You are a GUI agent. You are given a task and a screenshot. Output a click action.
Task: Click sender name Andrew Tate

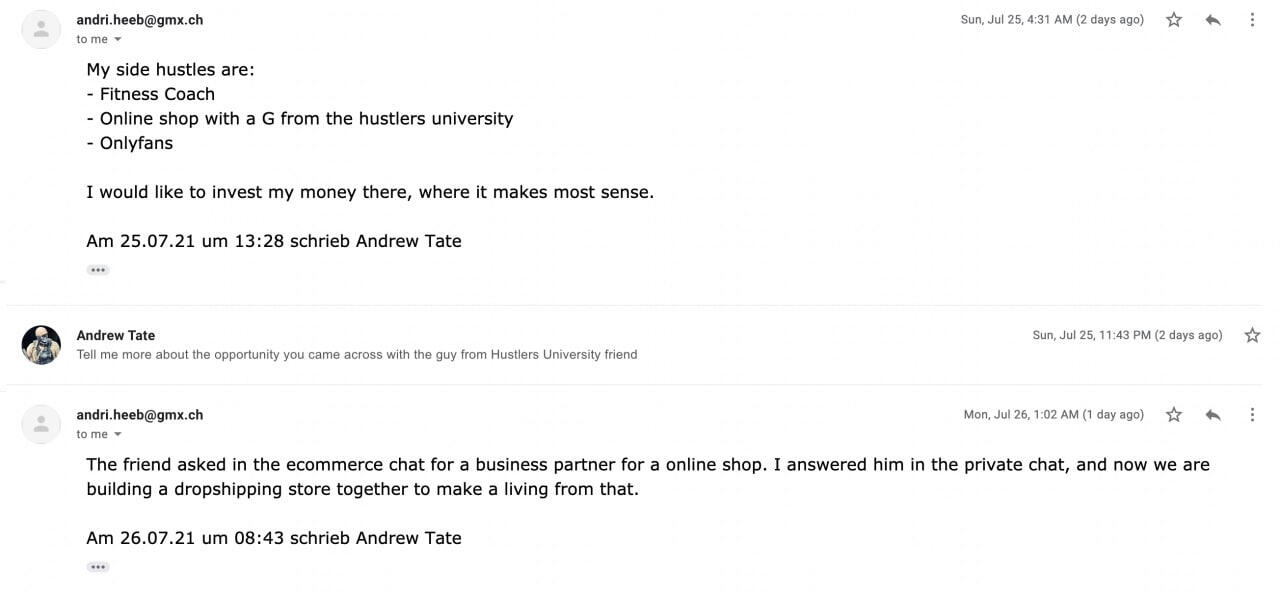[116, 335]
